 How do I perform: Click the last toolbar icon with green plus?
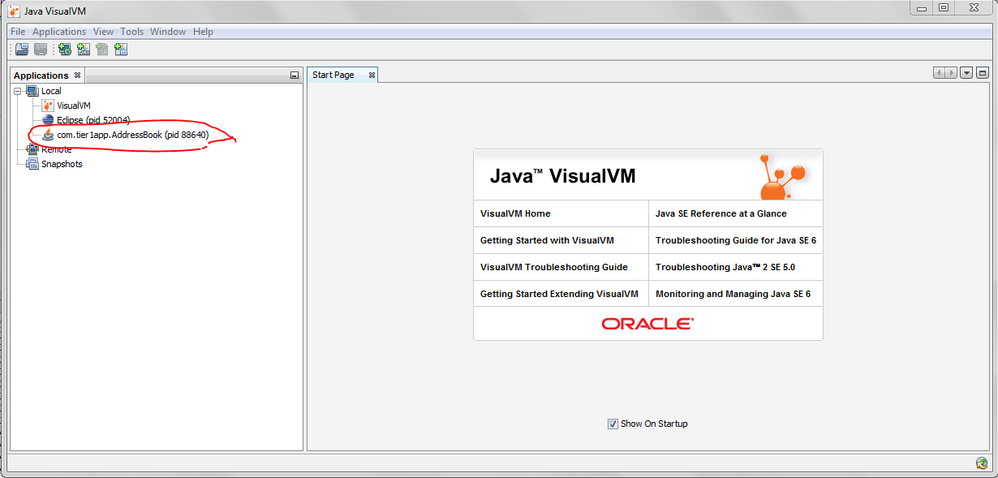(x=121, y=49)
